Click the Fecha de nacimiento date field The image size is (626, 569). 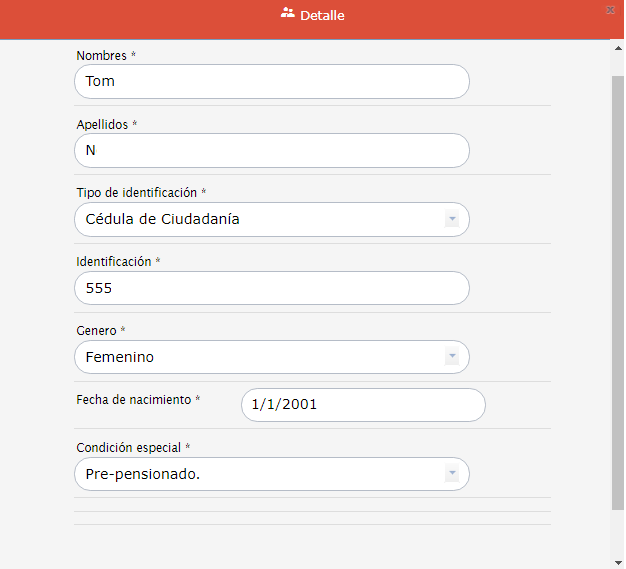tap(363, 404)
